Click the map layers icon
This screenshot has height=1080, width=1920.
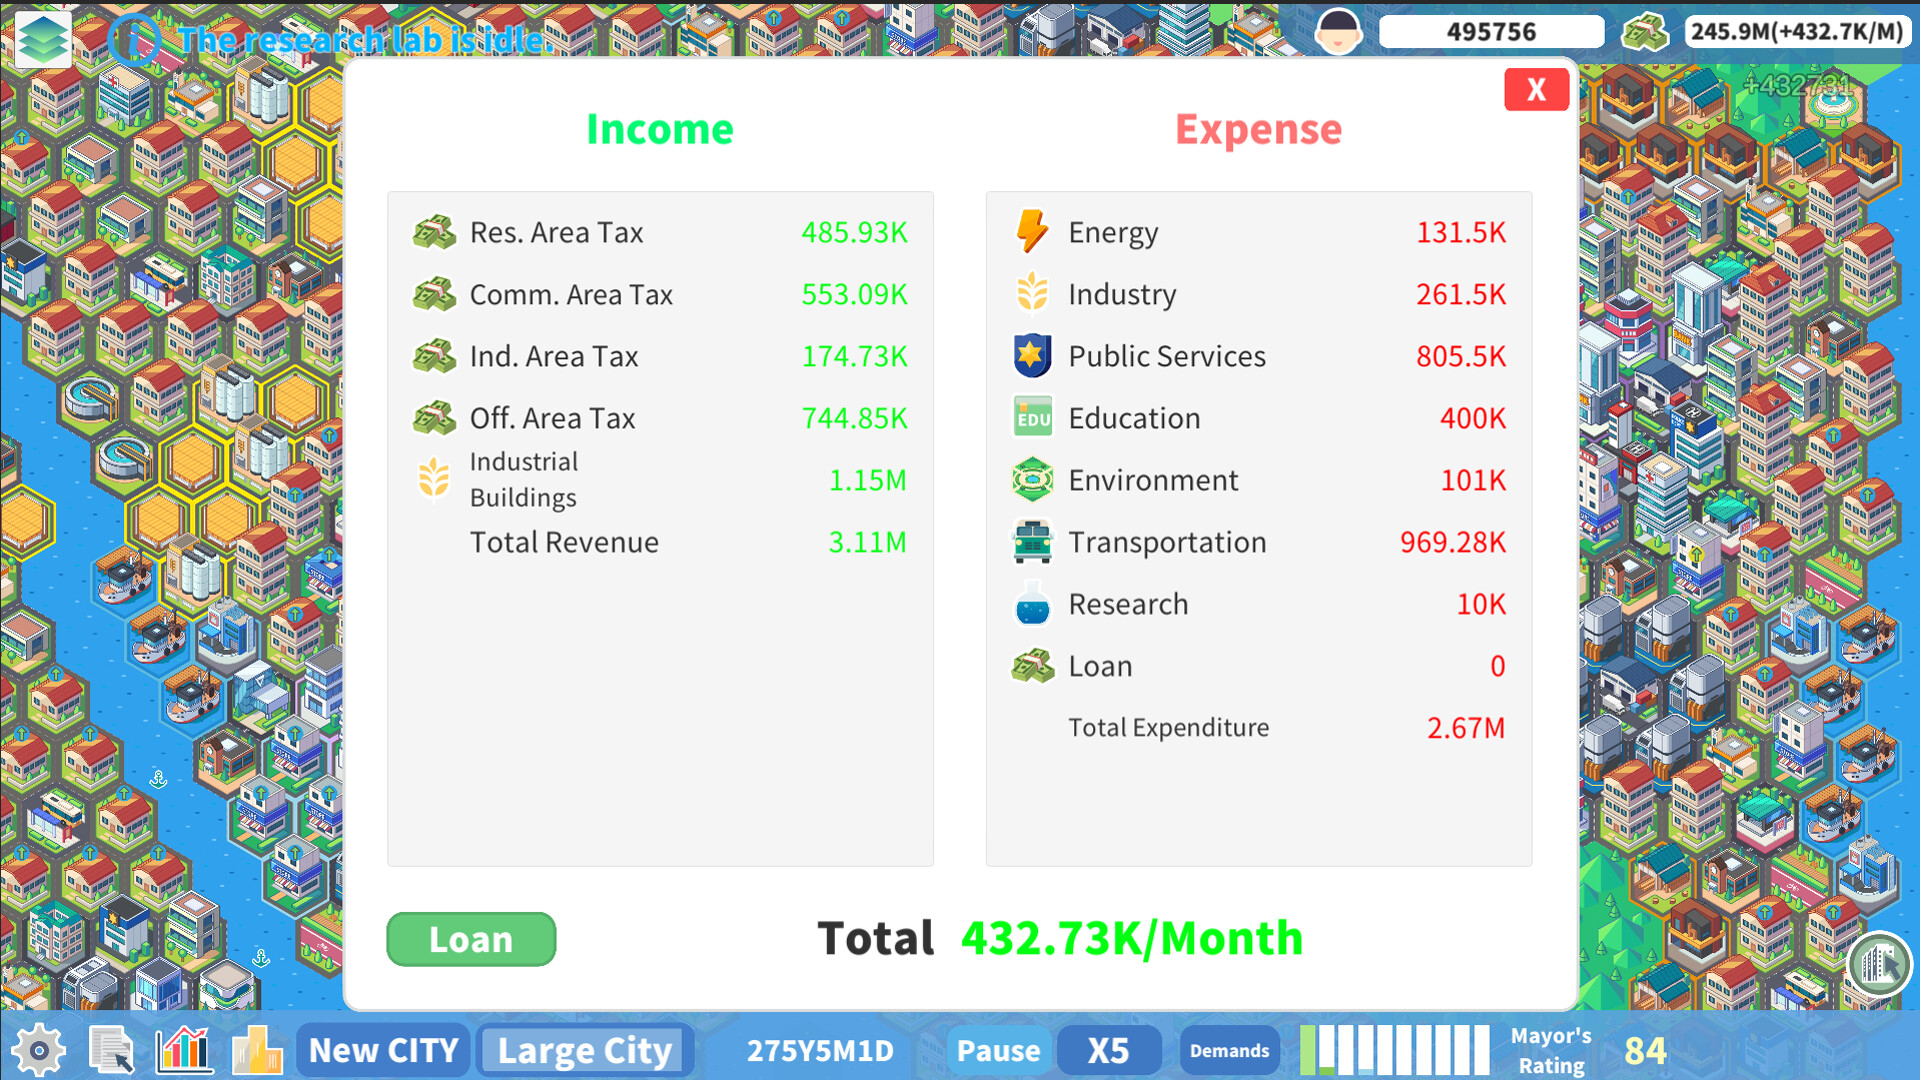(x=43, y=38)
